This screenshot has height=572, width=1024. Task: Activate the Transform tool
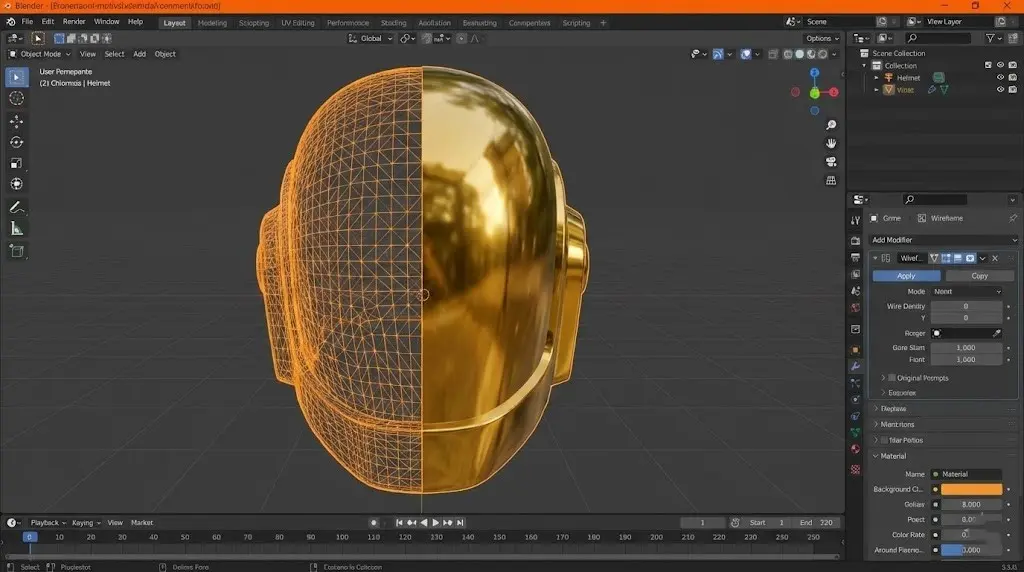click(16, 184)
